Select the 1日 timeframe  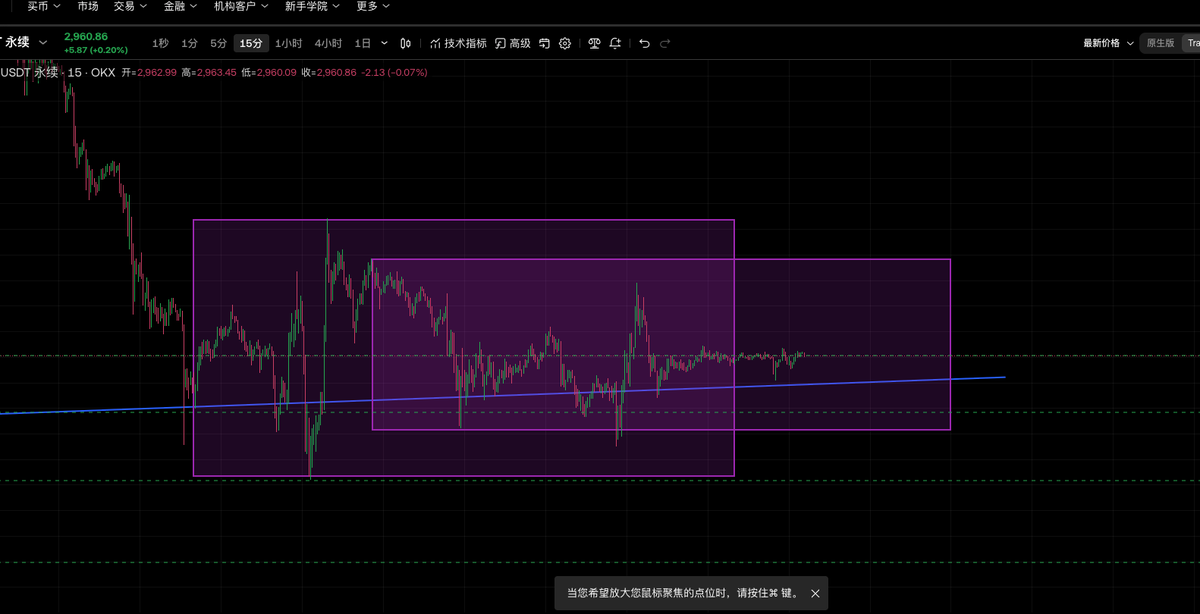coord(363,43)
